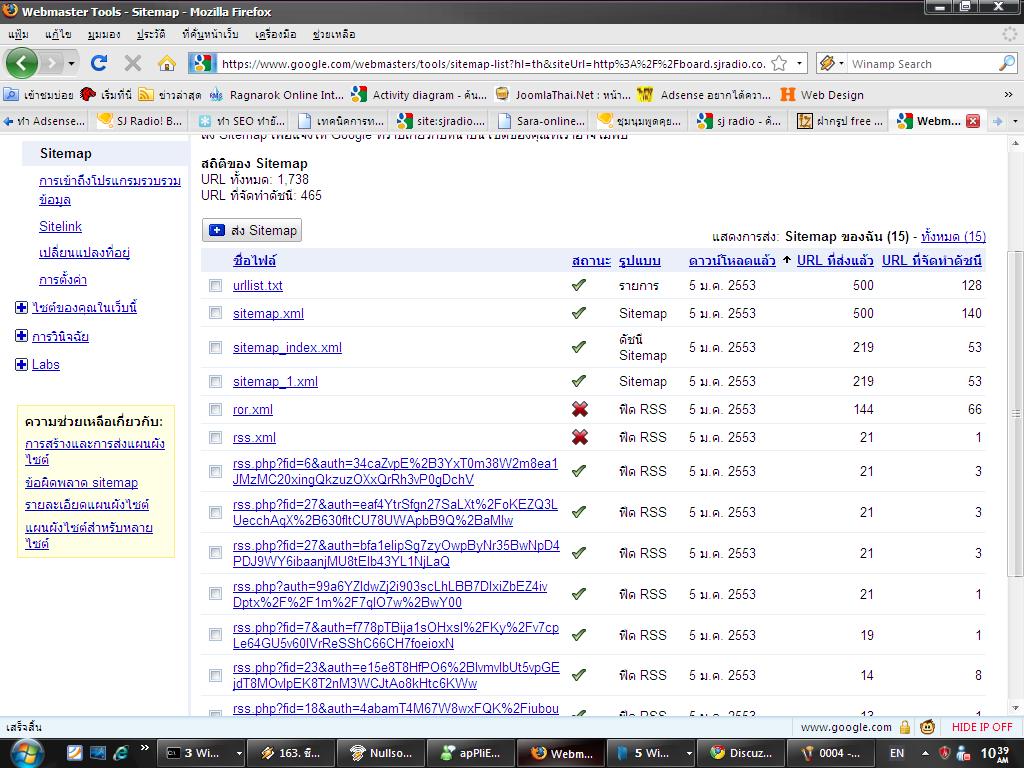1024x768 pixels.
Task: Close the Webmaster Tools tab
Action: coord(973,121)
